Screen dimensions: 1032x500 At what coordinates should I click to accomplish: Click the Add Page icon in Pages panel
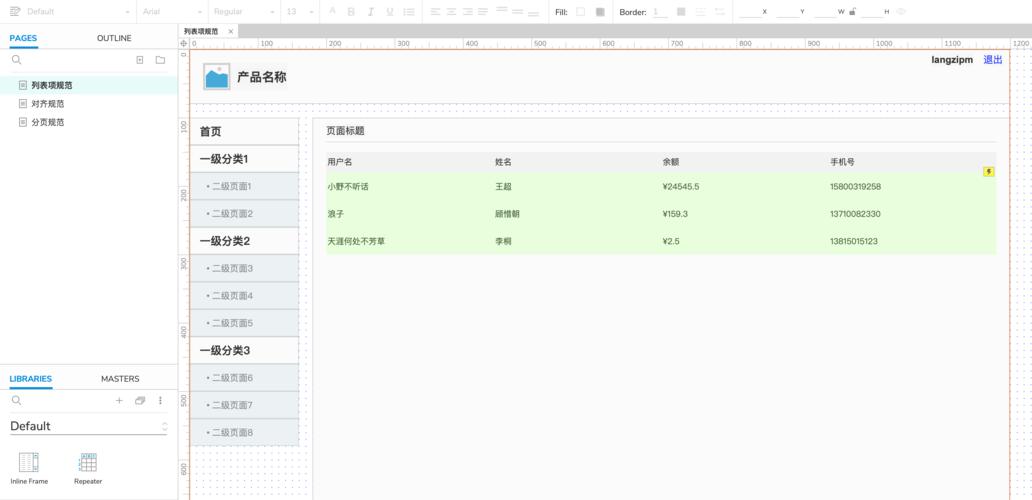point(140,60)
